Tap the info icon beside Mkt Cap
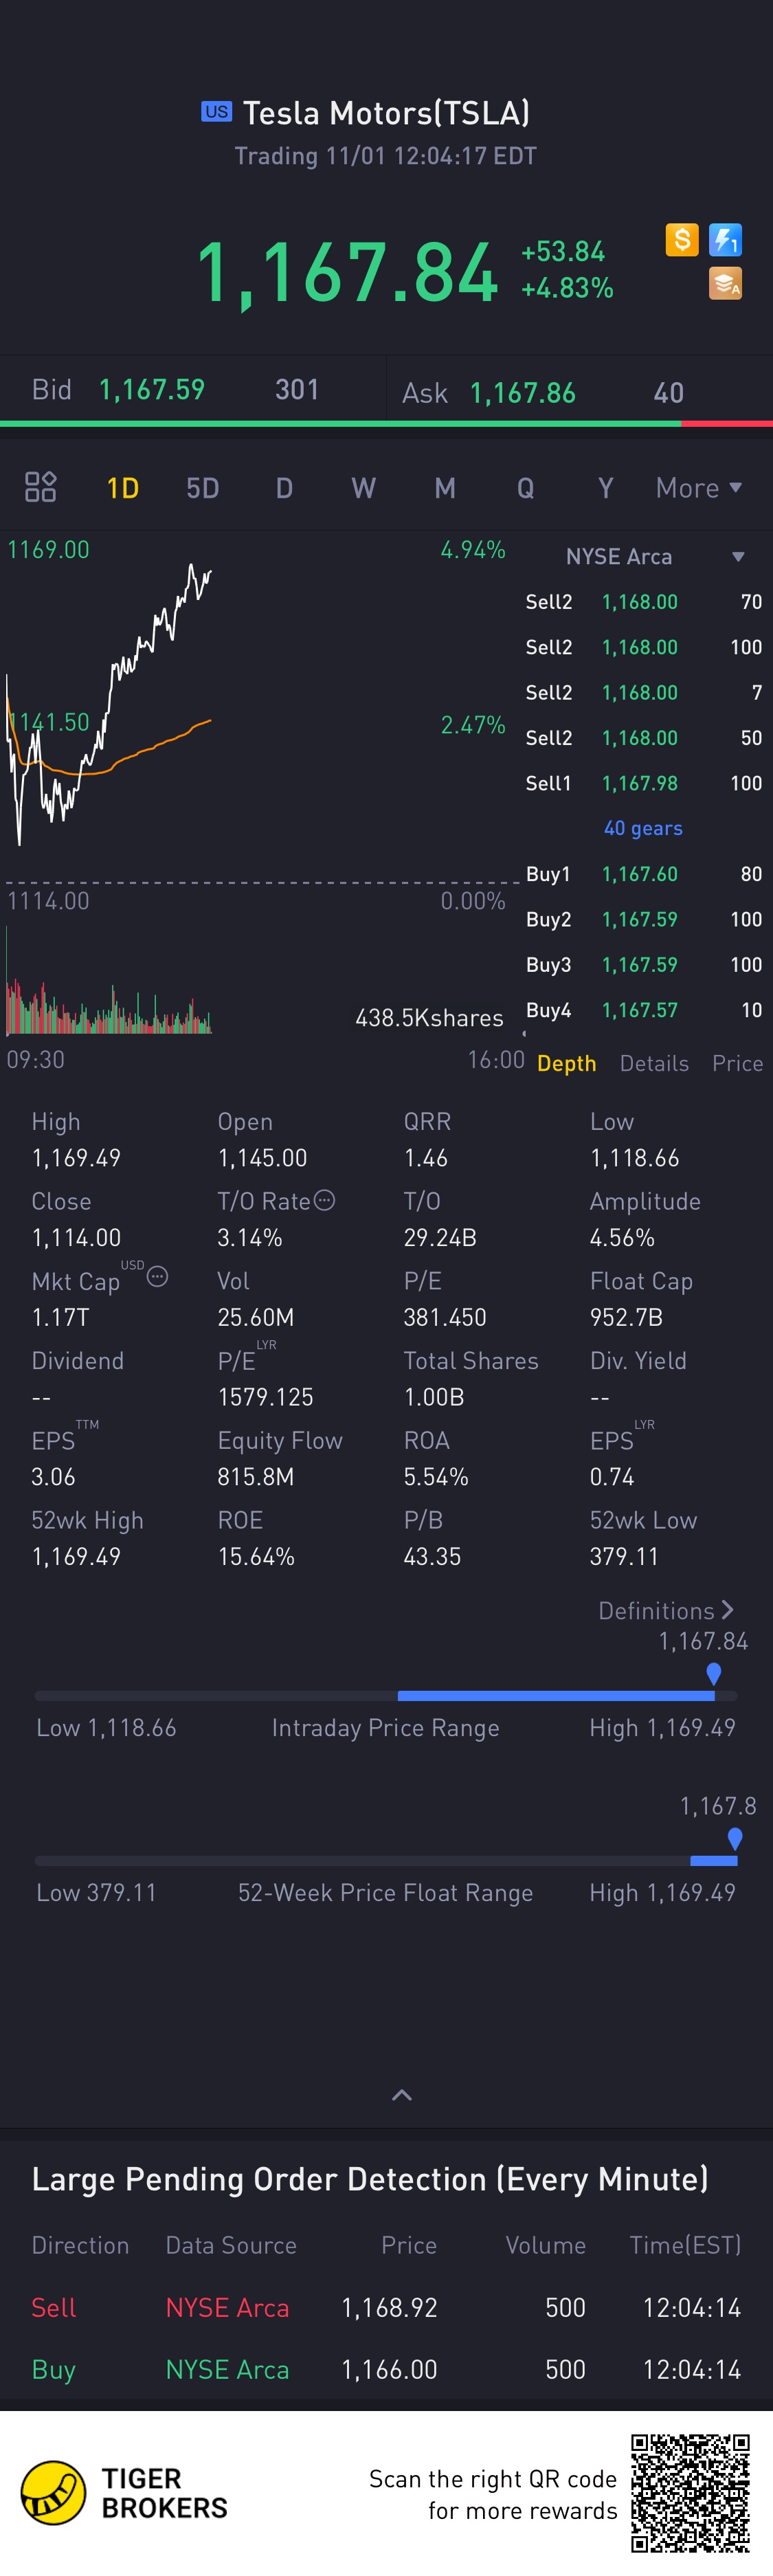The height and width of the screenshot is (2576, 773). (157, 1277)
